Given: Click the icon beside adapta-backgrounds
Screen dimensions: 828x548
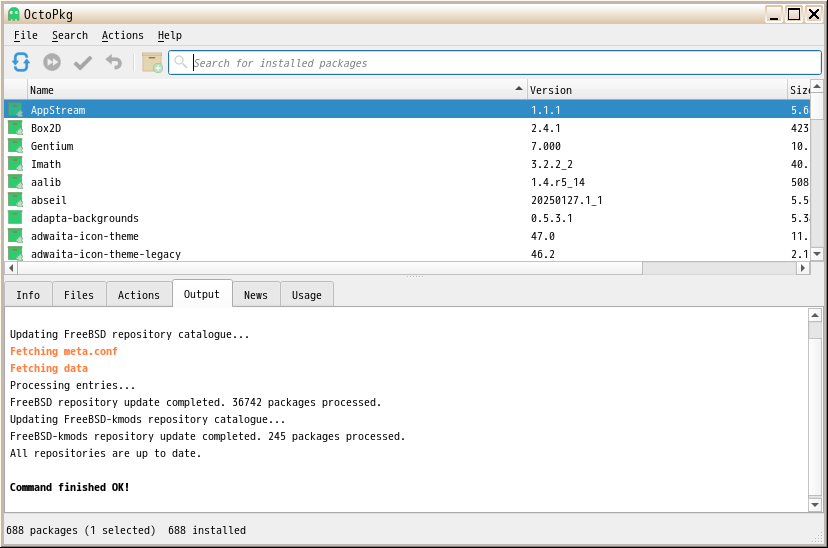Looking at the screenshot, I should pos(15,218).
